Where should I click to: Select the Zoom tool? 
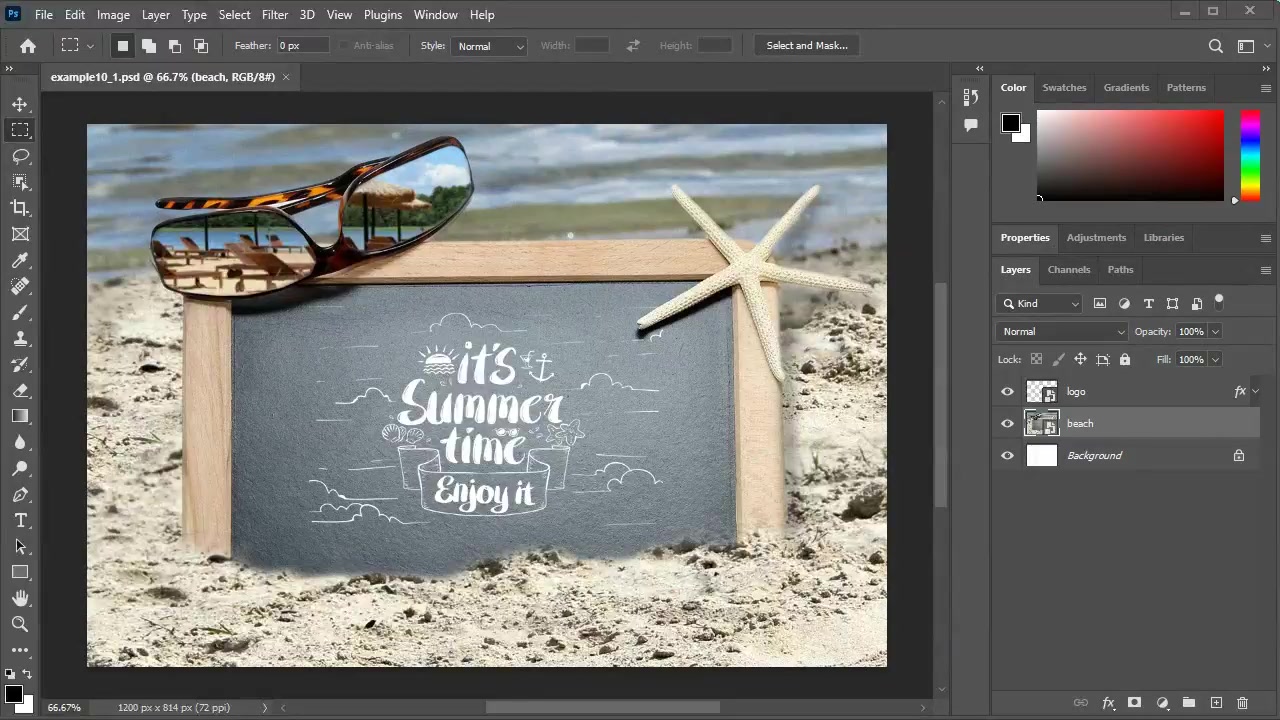pyautogui.click(x=20, y=624)
